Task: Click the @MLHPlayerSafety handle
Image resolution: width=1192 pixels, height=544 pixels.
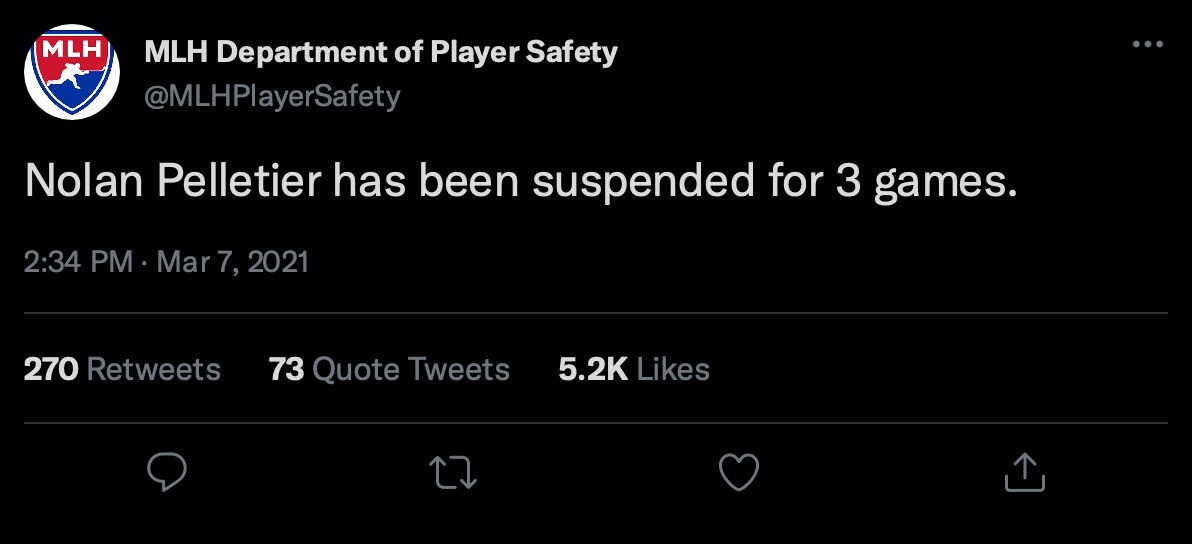Action: tap(272, 96)
